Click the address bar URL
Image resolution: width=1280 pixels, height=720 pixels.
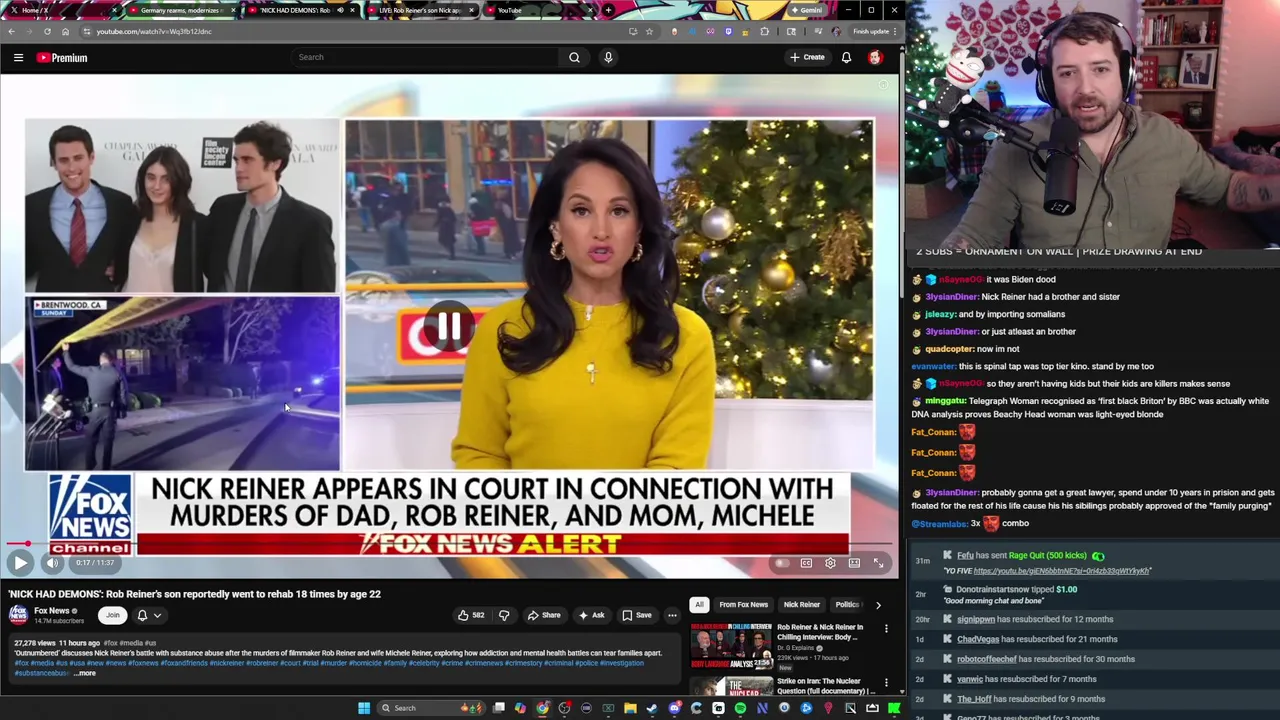(x=154, y=31)
